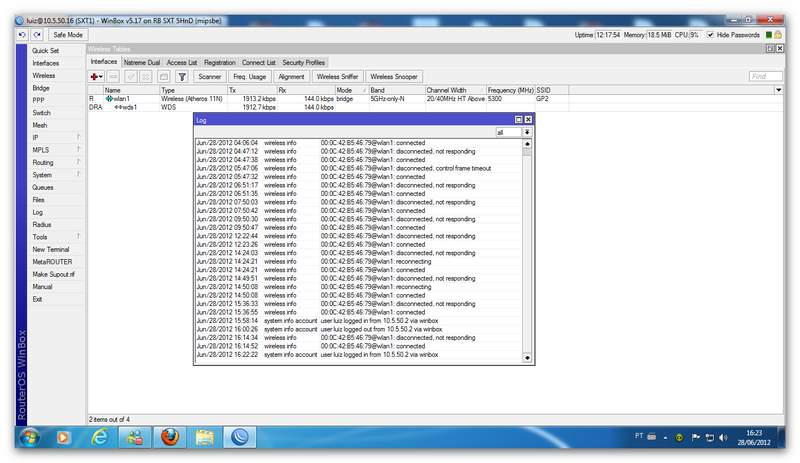The height and width of the screenshot is (463, 800).
Task: Open the Windows Start orb
Action: tap(29, 437)
